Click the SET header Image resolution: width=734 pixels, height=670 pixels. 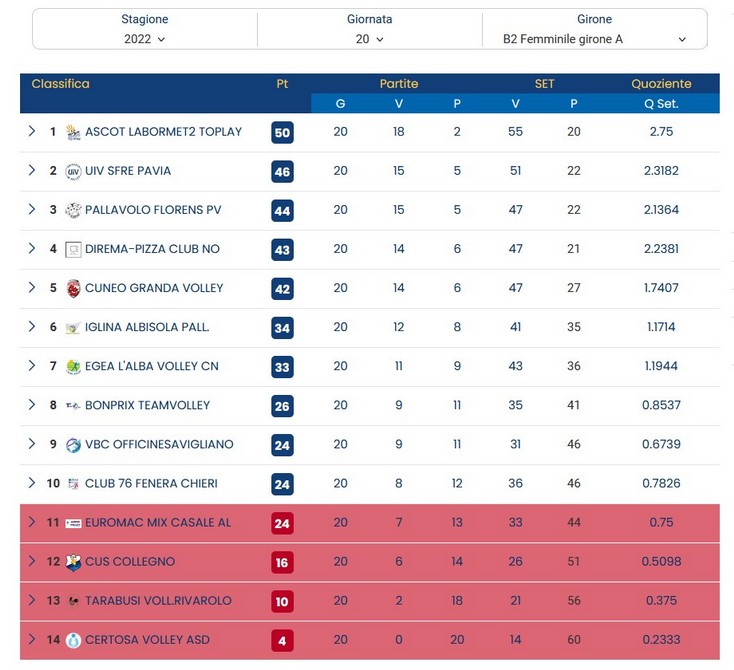point(544,84)
